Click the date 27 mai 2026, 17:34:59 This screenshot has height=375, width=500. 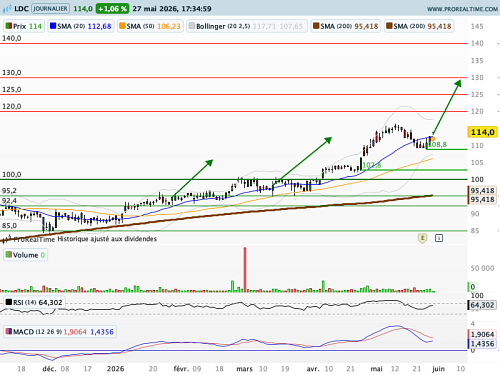pyautogui.click(x=172, y=9)
